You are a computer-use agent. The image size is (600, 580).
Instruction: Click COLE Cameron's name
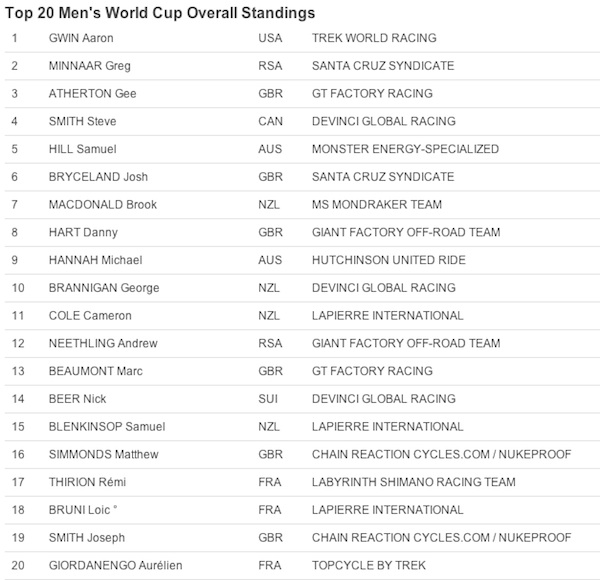point(90,315)
